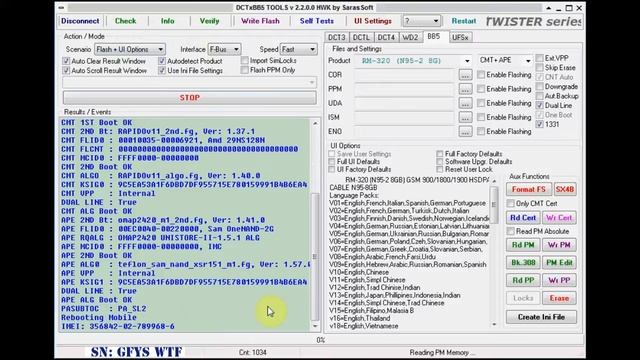Toggle 1331 checkbox
Screen dimensions: 640x360
point(540,124)
